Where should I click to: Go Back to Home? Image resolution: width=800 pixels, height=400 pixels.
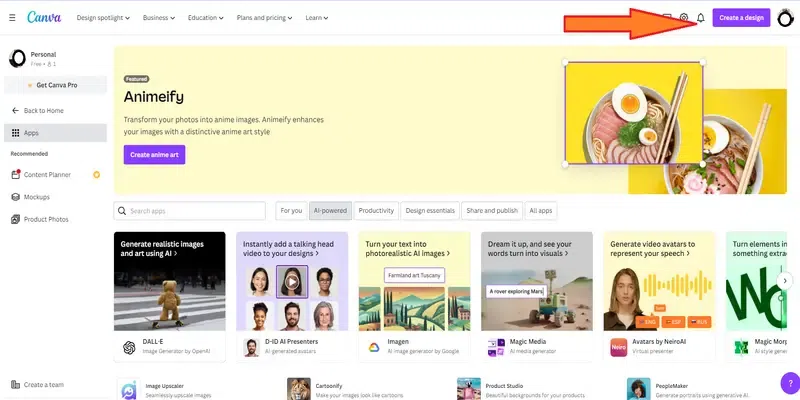pyautogui.click(x=55, y=111)
